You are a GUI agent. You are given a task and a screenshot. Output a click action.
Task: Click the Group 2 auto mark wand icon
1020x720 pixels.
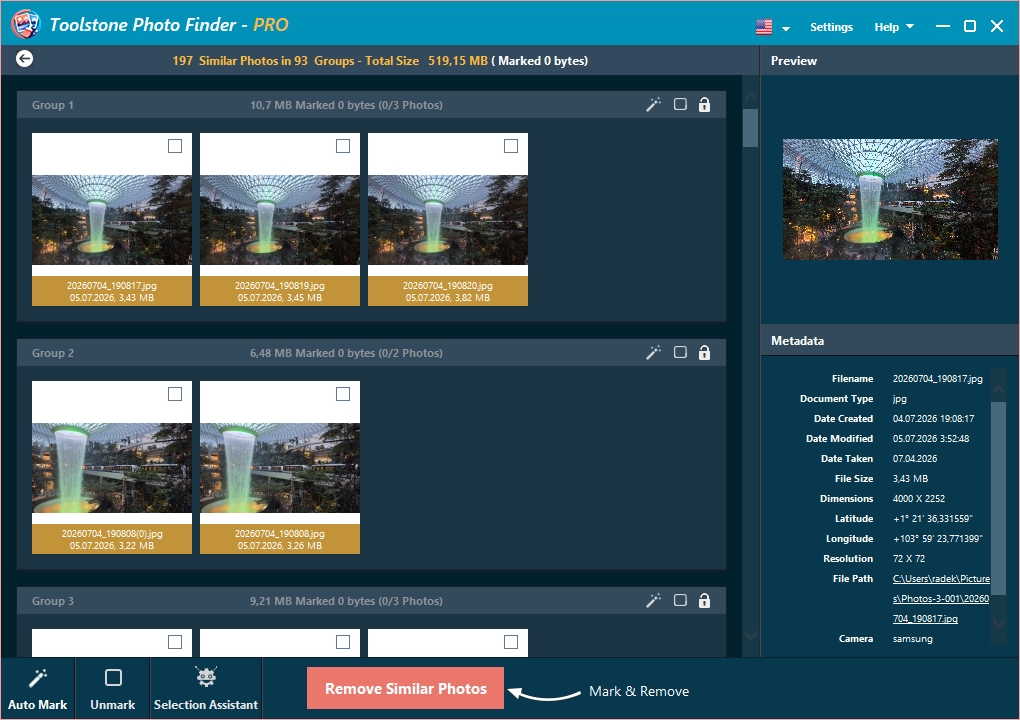coord(653,353)
